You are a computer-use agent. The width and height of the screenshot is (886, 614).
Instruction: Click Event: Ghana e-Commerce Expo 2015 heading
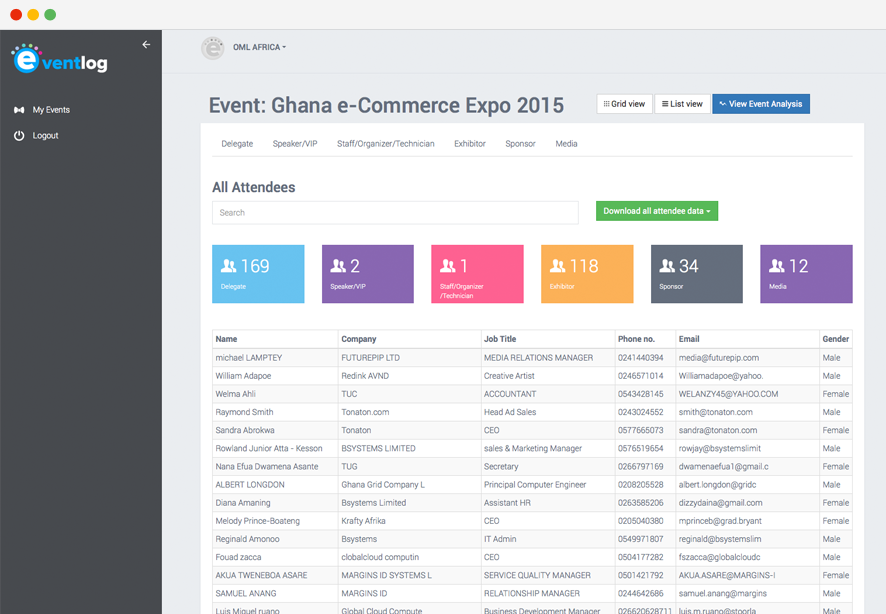coord(386,105)
